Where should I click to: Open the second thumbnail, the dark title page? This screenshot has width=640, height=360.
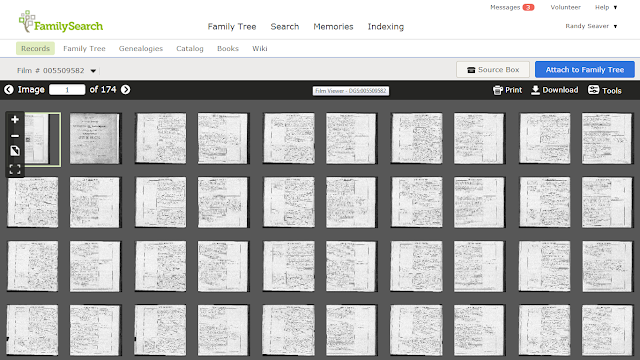(x=95, y=139)
